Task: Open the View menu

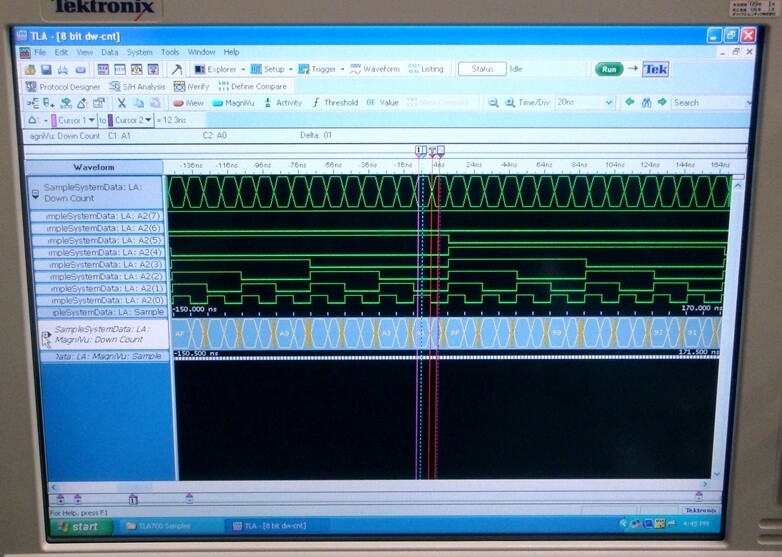Action: [x=85, y=52]
